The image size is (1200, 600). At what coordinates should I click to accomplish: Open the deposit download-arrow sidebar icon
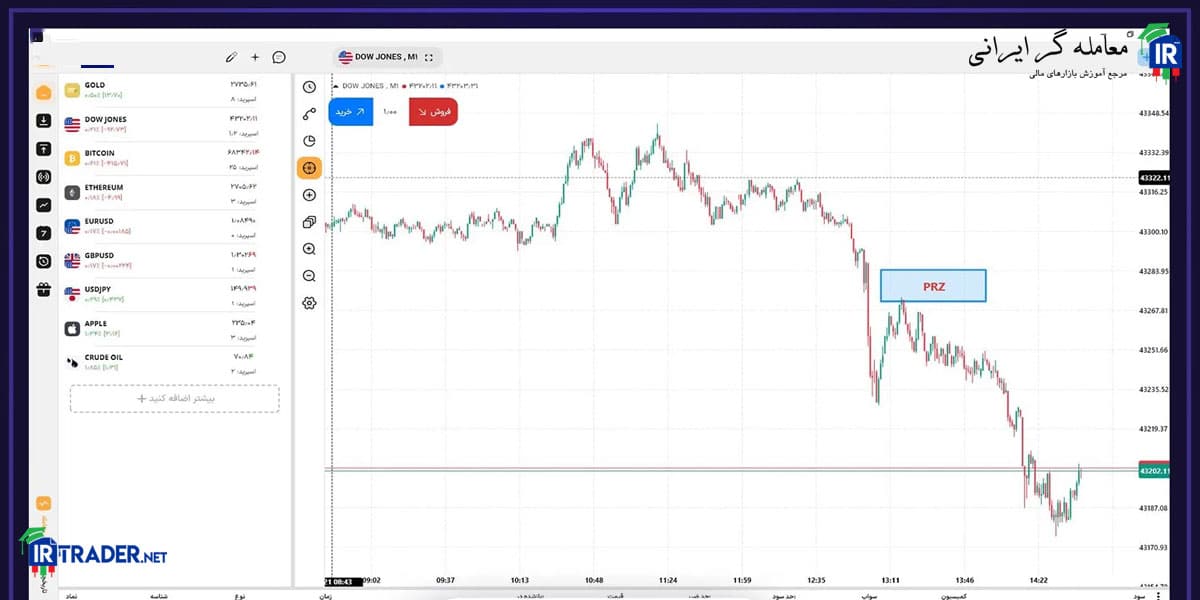tap(44, 121)
